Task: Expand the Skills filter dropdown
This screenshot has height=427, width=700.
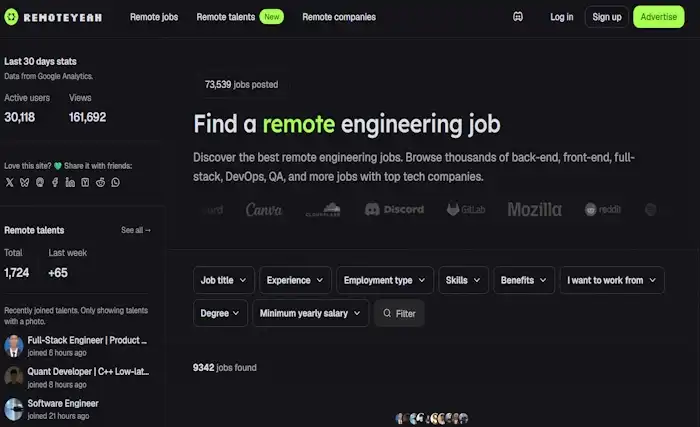Action: (x=463, y=280)
